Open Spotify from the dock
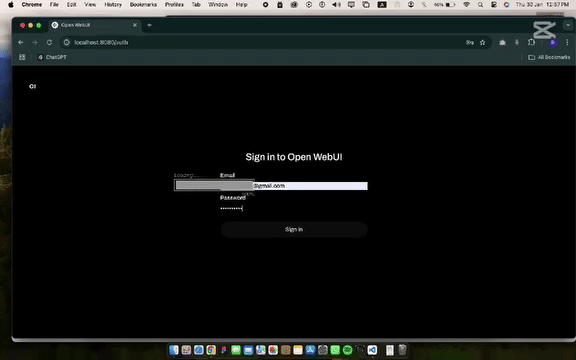 pyautogui.click(x=348, y=350)
